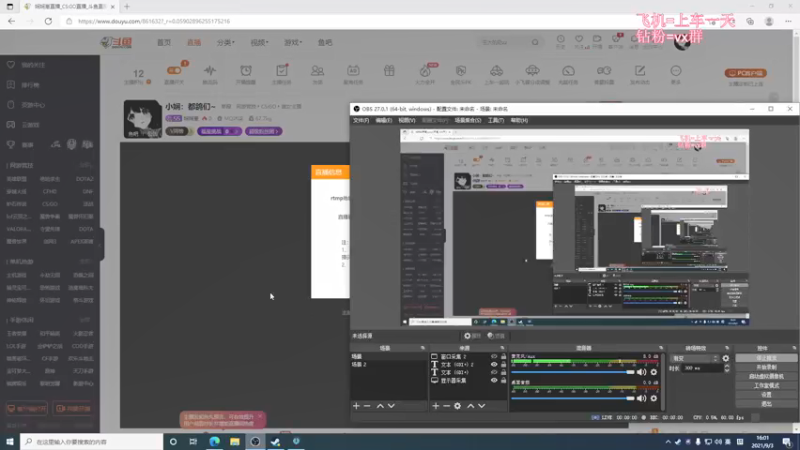Move the selected source up

point(470,406)
